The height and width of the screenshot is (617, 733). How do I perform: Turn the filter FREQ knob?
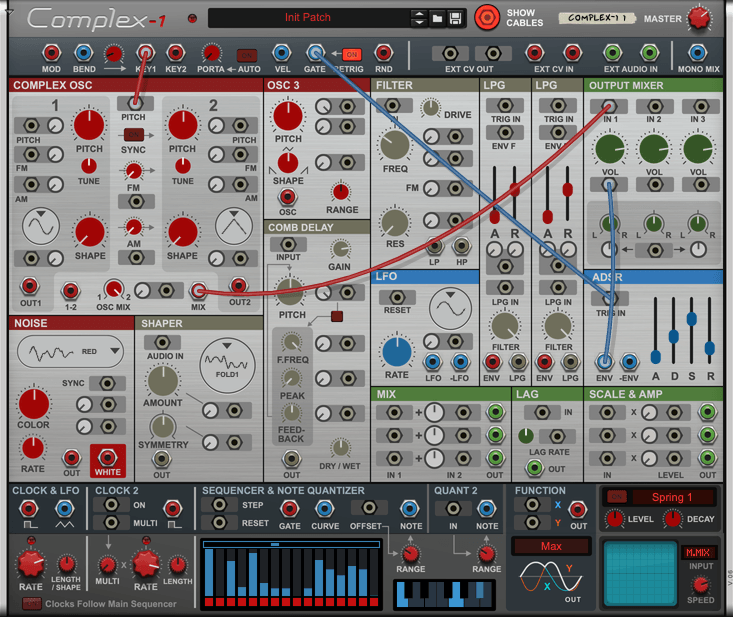(395, 145)
